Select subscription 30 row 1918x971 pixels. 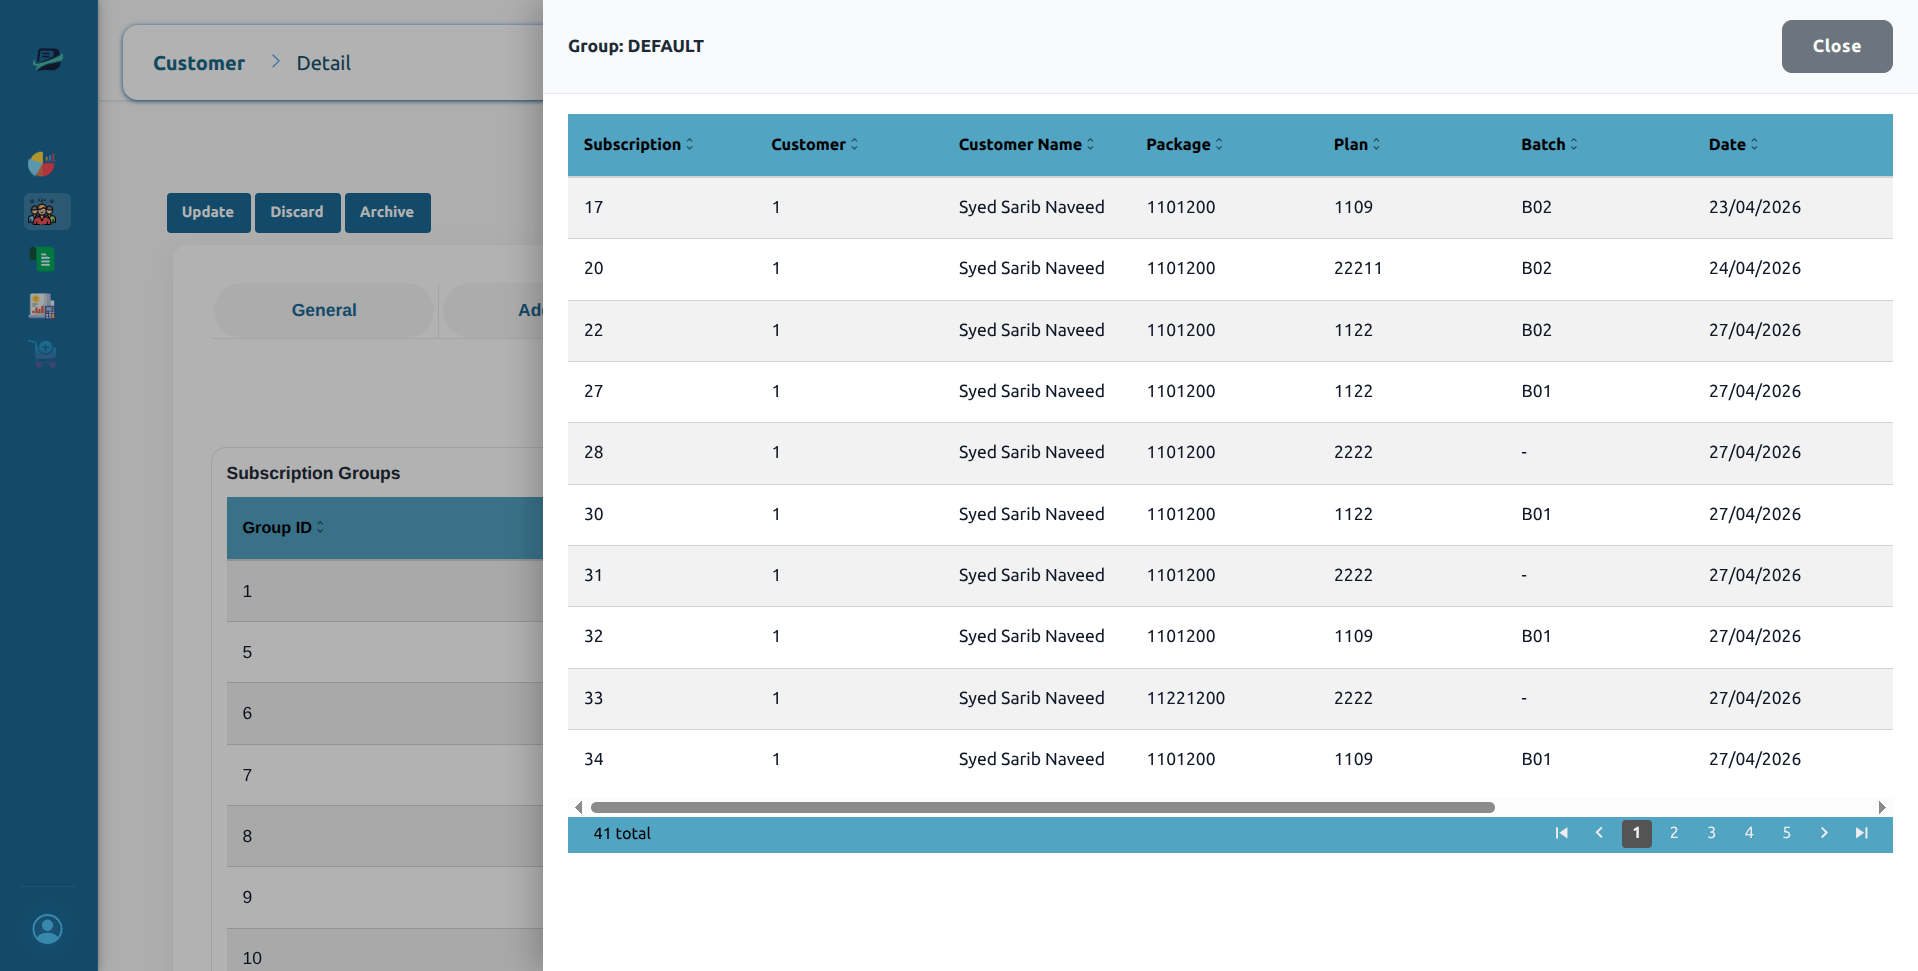pos(1230,515)
